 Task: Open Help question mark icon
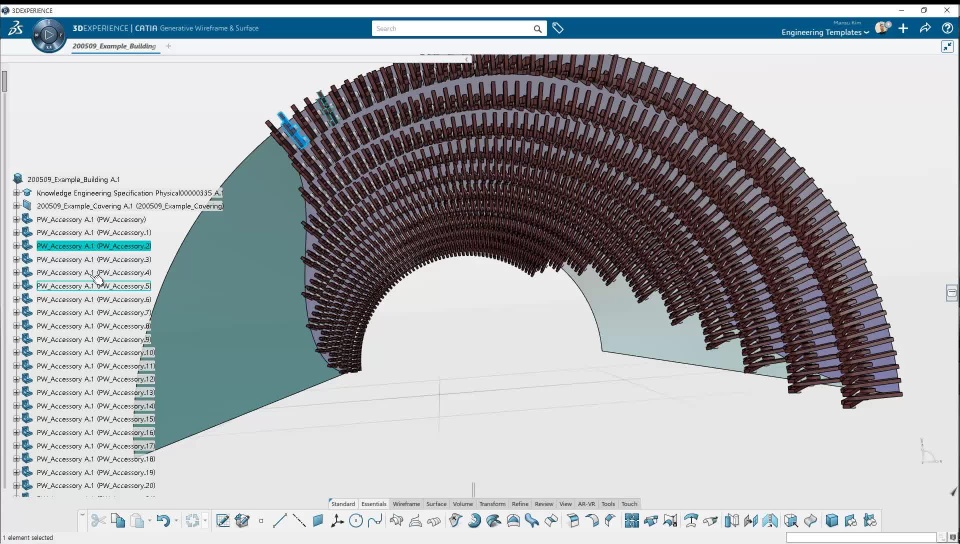pyautogui.click(x=947, y=28)
